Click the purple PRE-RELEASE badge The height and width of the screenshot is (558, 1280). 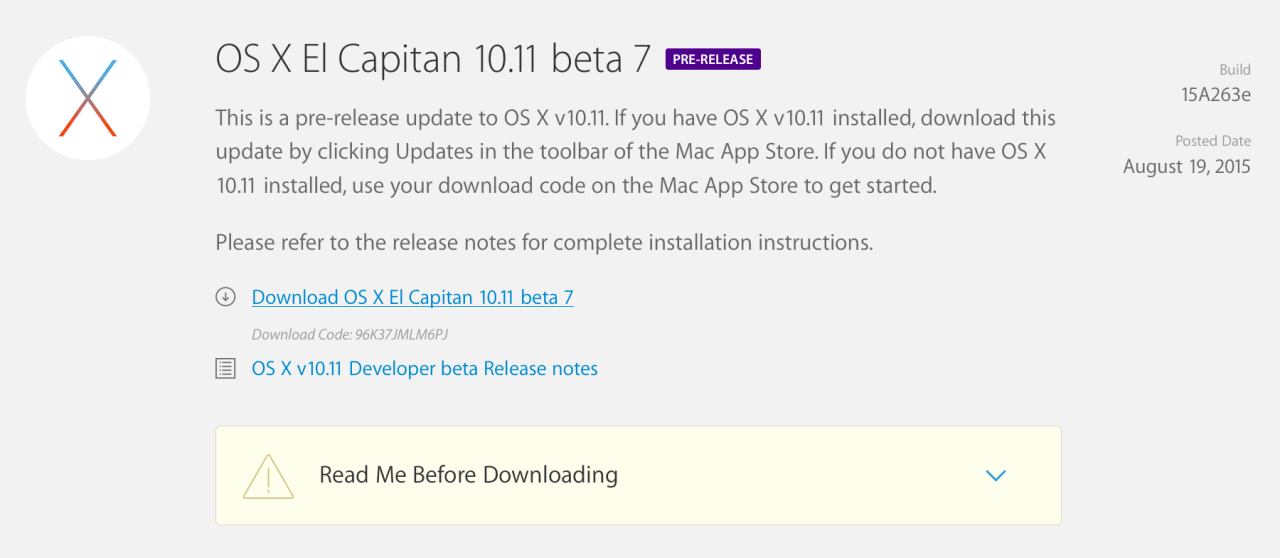tap(713, 60)
